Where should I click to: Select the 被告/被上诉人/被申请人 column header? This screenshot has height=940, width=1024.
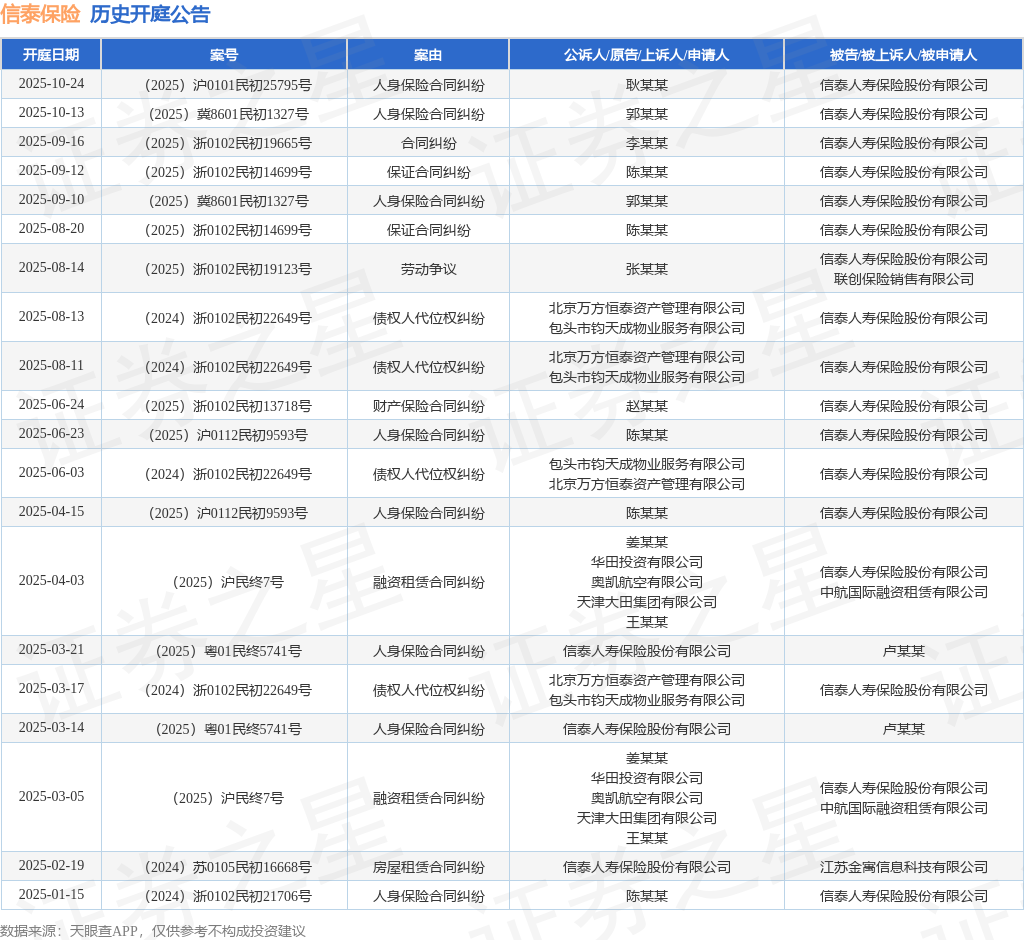coord(904,55)
